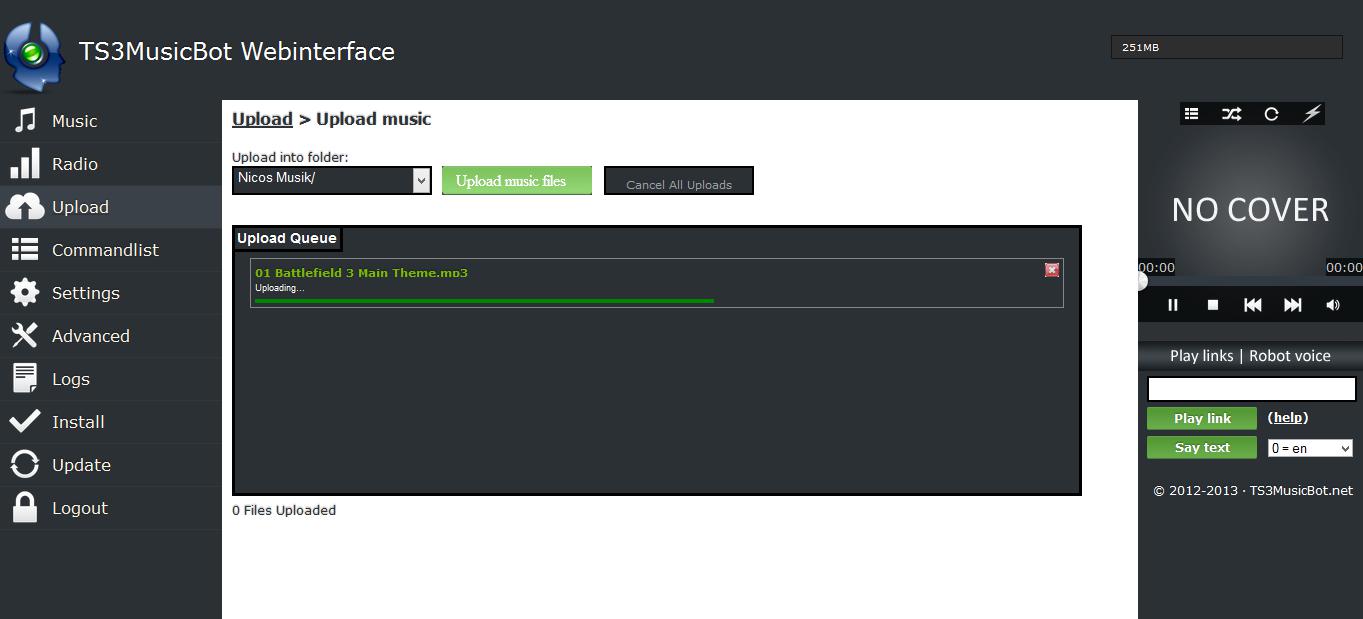Click the Play links heading text
This screenshot has width=1363, height=619.
tap(1201, 356)
